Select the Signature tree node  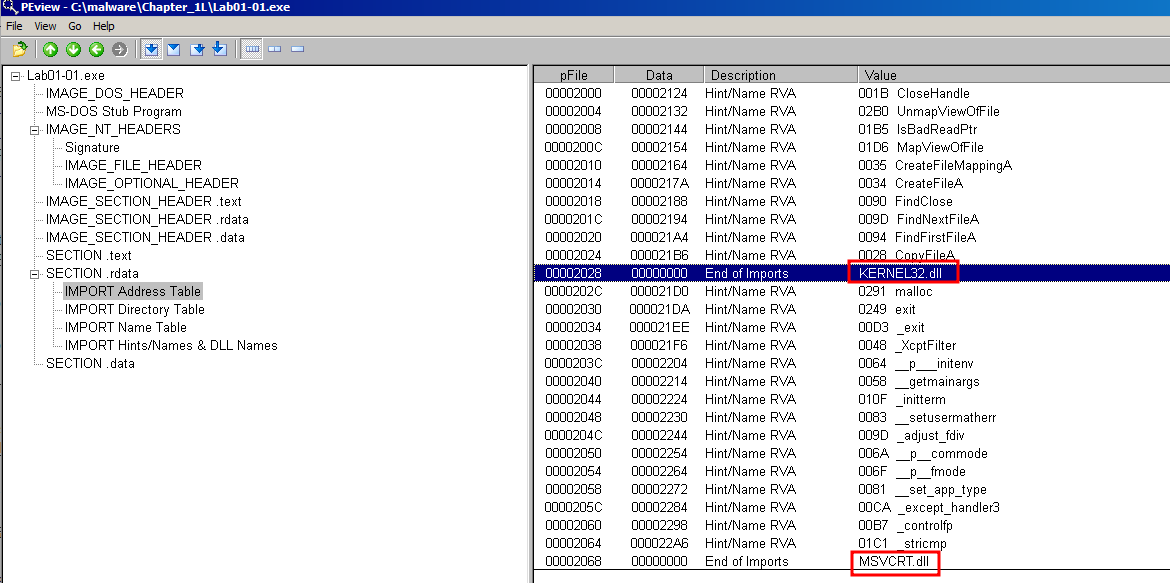coord(93,148)
